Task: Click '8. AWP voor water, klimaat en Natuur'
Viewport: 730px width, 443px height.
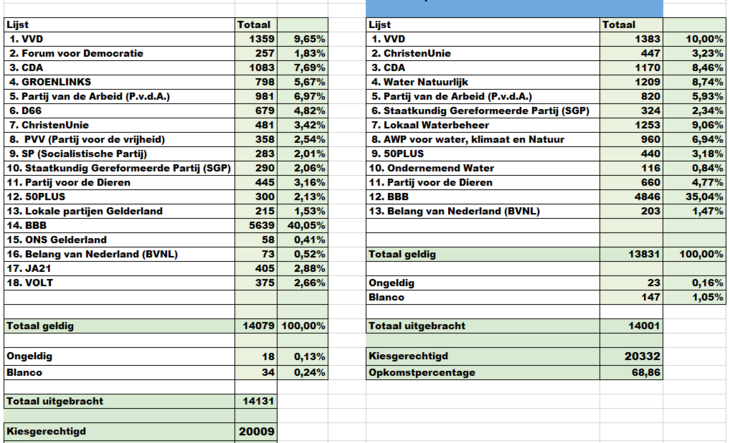Action: point(483,140)
